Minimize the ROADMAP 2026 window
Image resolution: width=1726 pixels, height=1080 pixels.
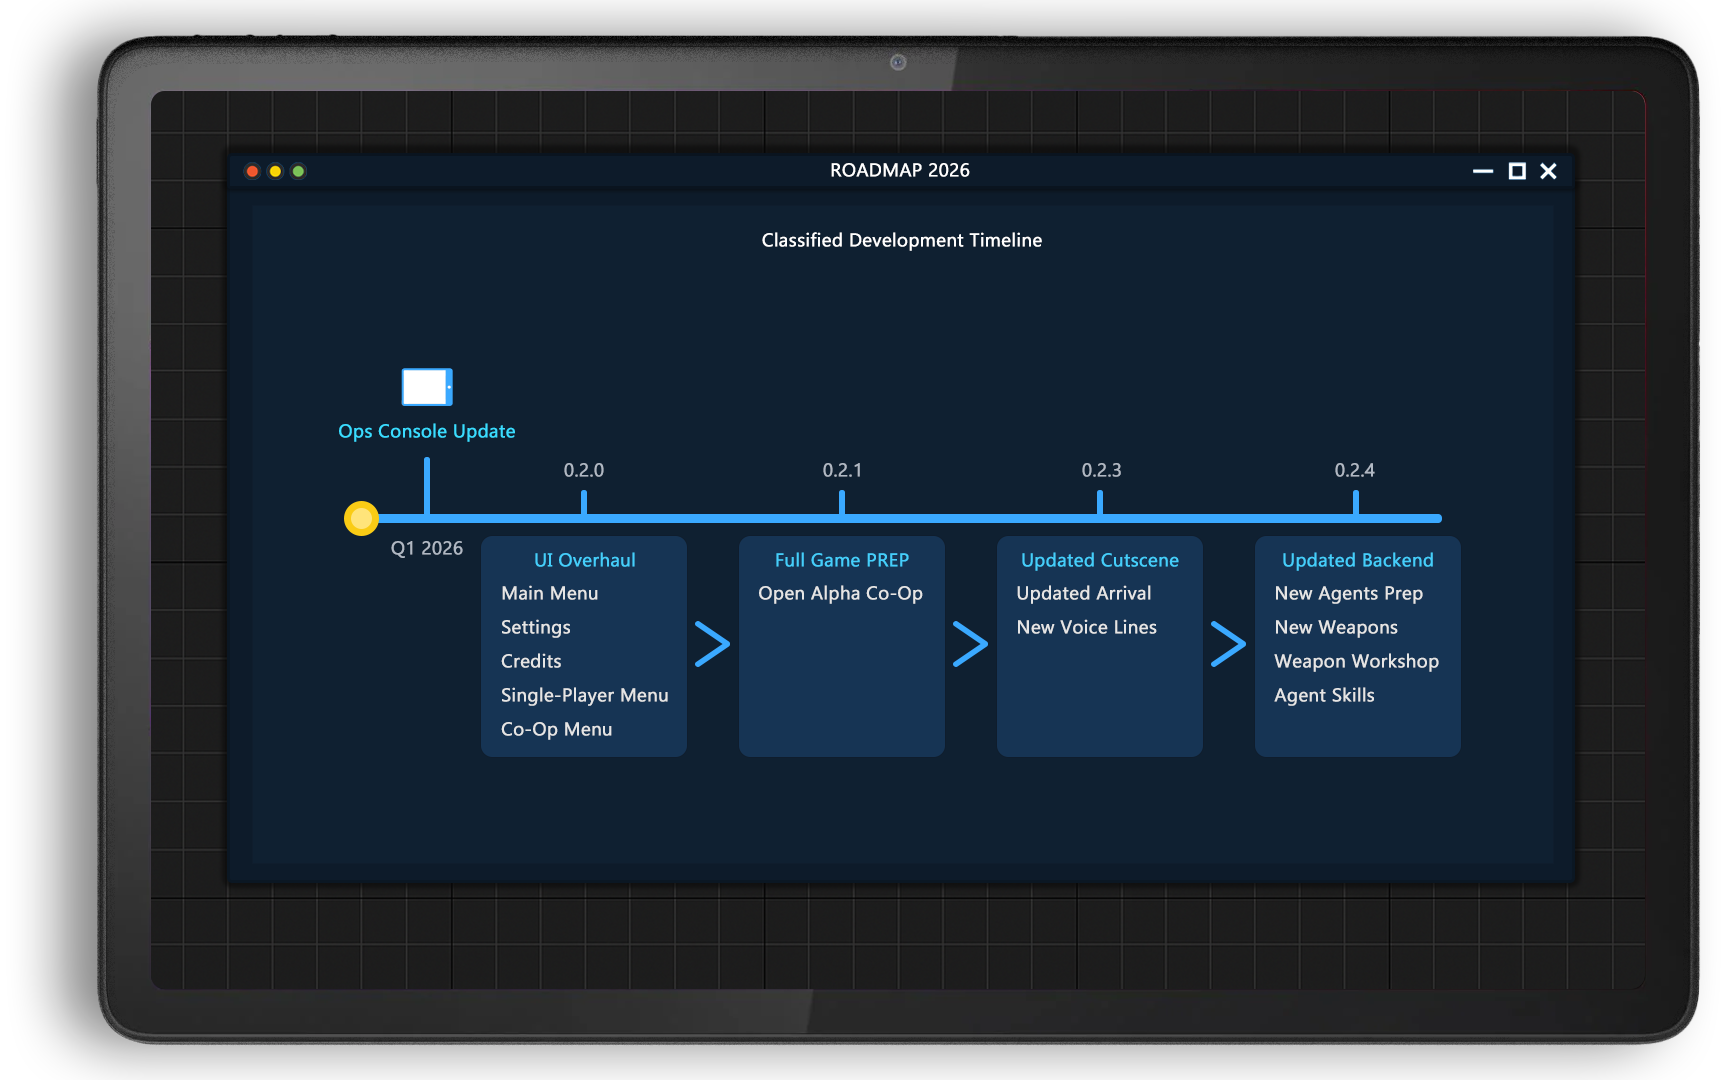[1483, 171]
